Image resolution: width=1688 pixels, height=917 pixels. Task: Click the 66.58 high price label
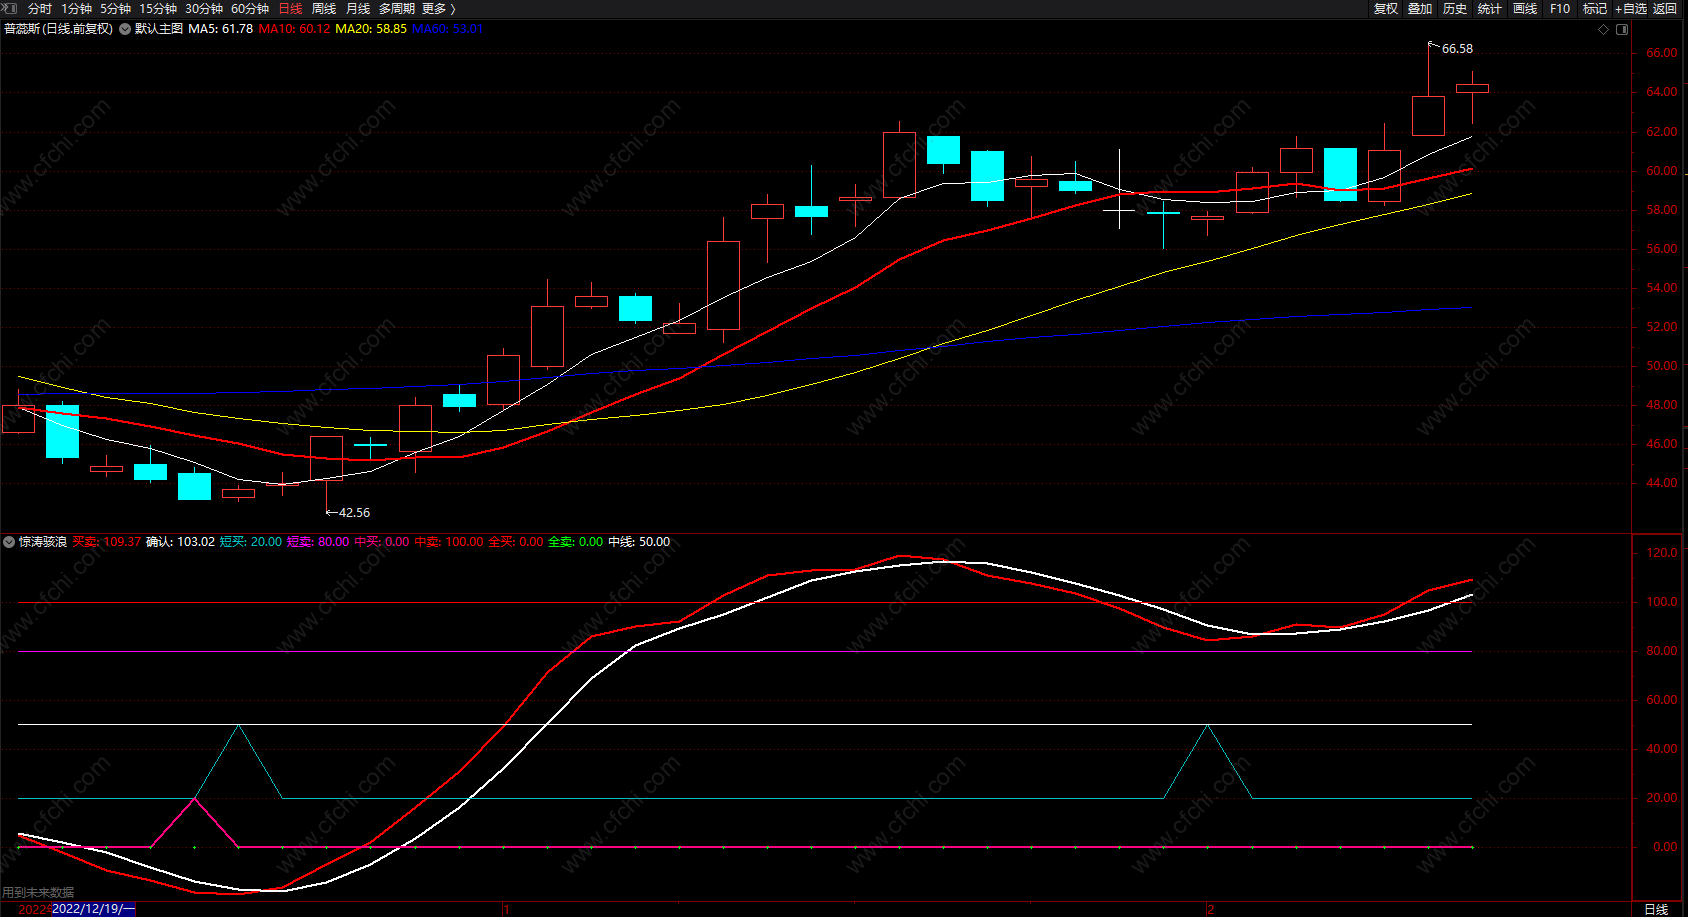[1457, 49]
